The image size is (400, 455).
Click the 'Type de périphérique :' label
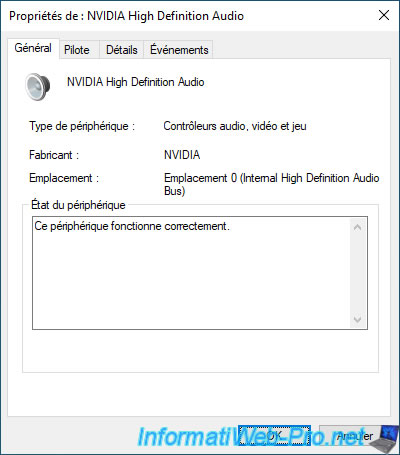pos(82,126)
